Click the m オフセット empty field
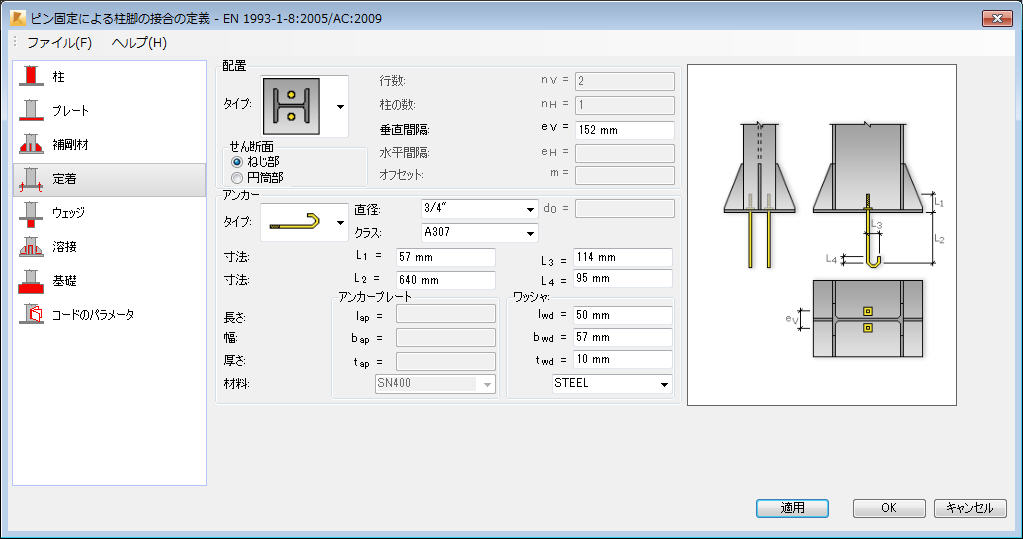 point(624,175)
